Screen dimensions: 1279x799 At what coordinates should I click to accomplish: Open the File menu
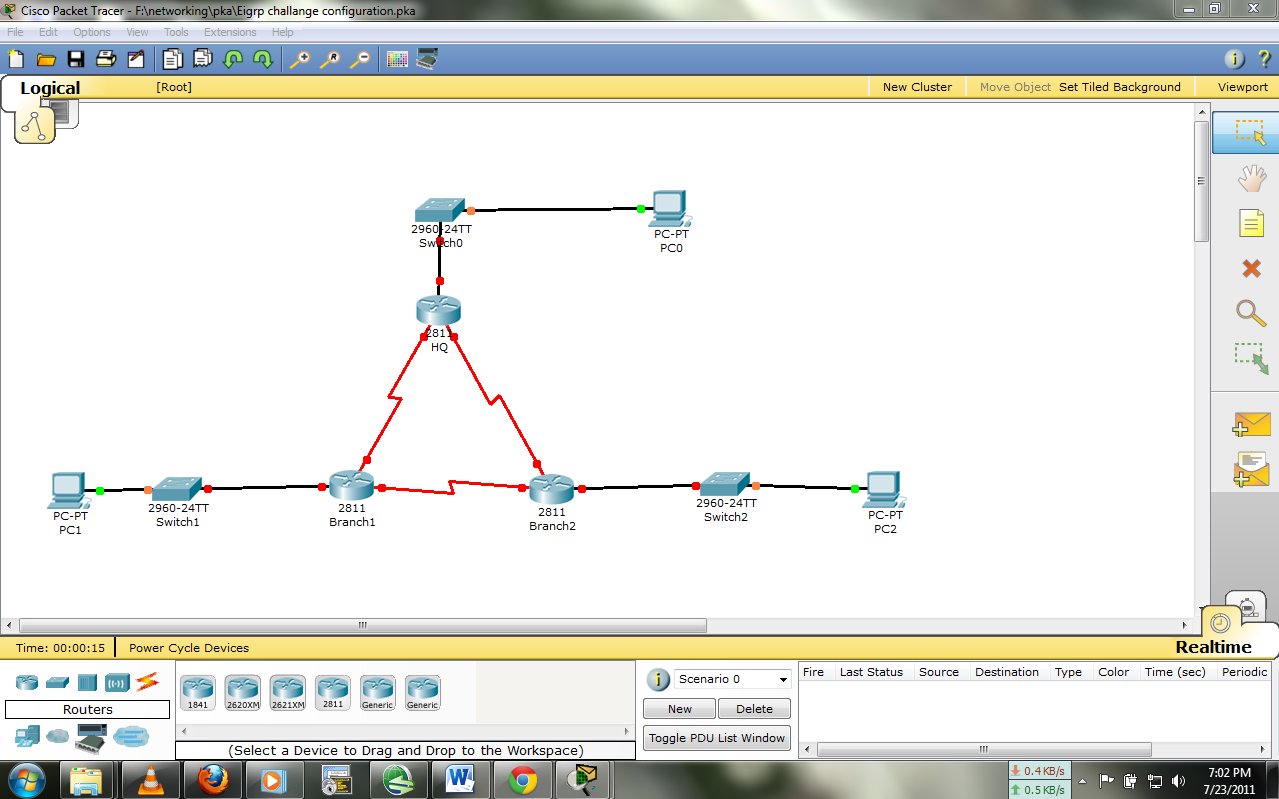pyautogui.click(x=15, y=32)
